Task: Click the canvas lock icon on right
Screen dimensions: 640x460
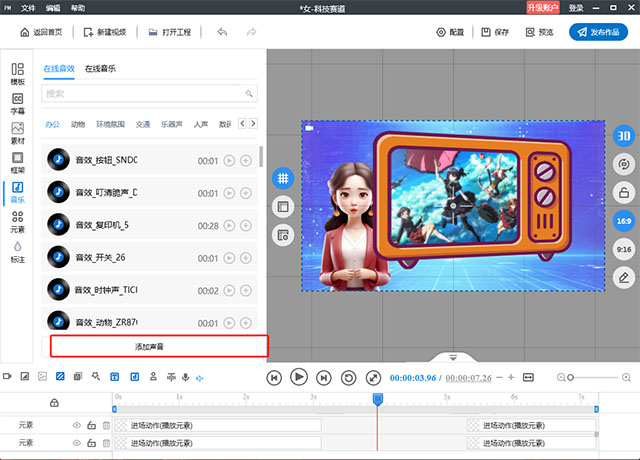Action: (621, 193)
